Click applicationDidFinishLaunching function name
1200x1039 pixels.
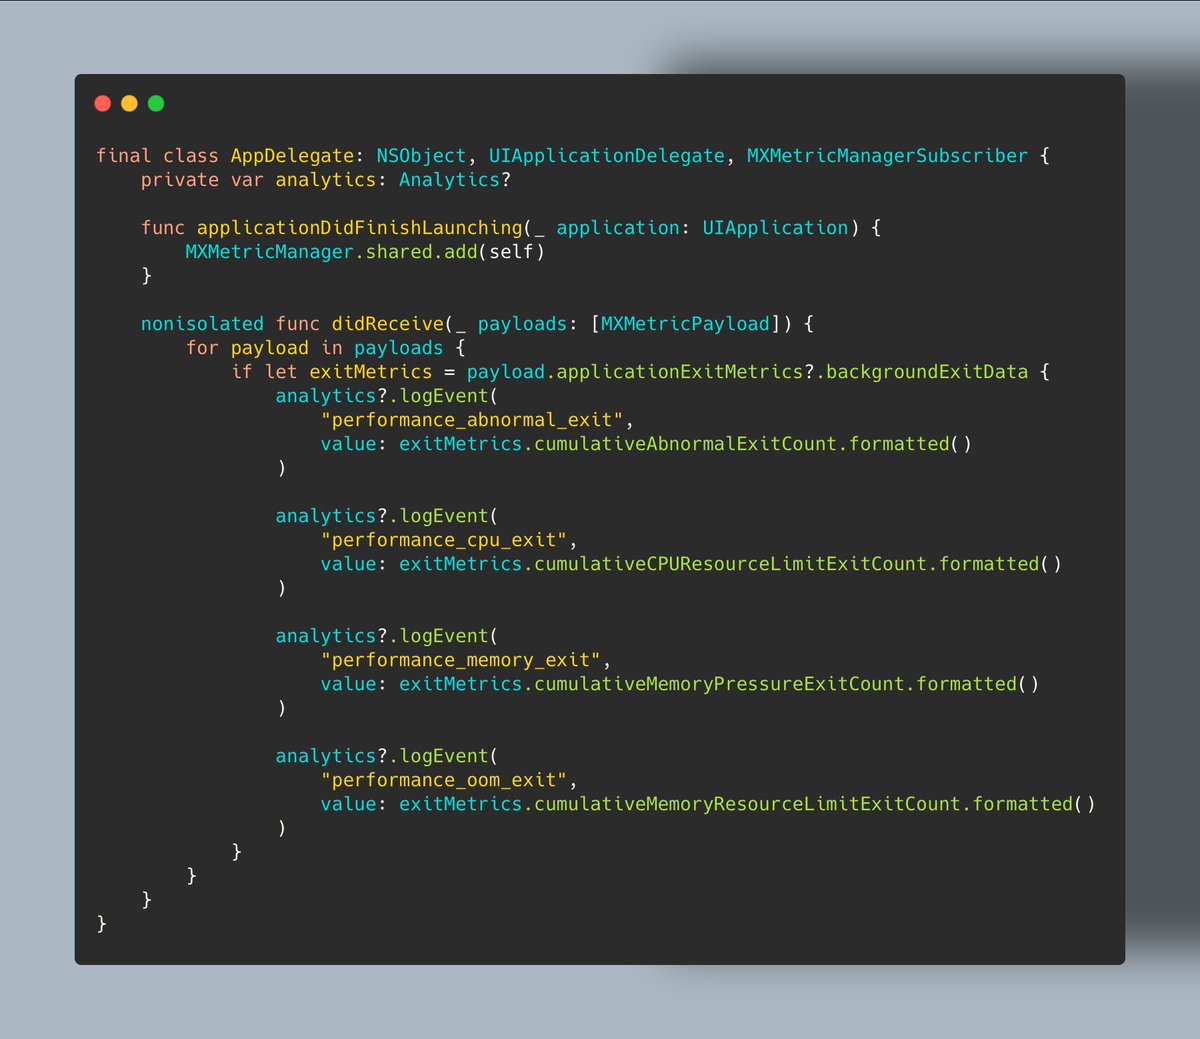(x=360, y=228)
